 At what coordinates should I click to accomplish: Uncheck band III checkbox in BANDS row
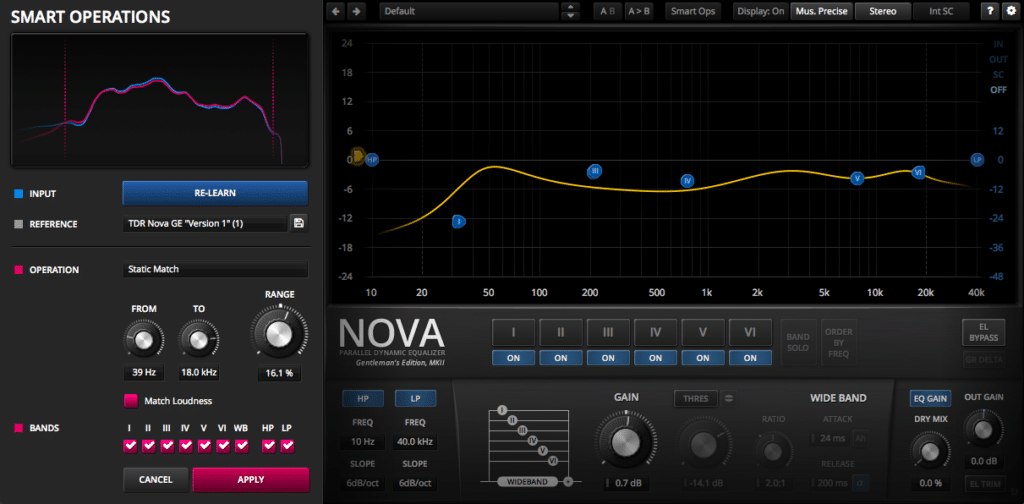click(x=167, y=446)
